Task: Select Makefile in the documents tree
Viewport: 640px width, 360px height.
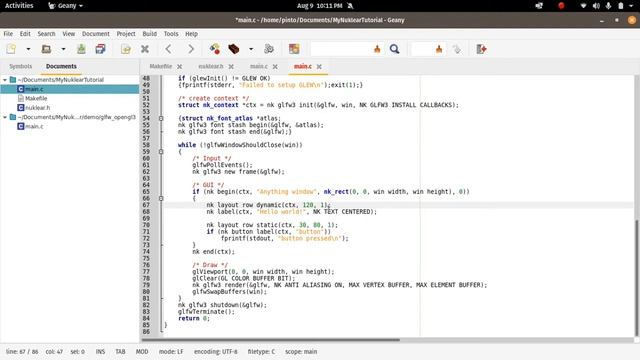Action: (x=36, y=98)
